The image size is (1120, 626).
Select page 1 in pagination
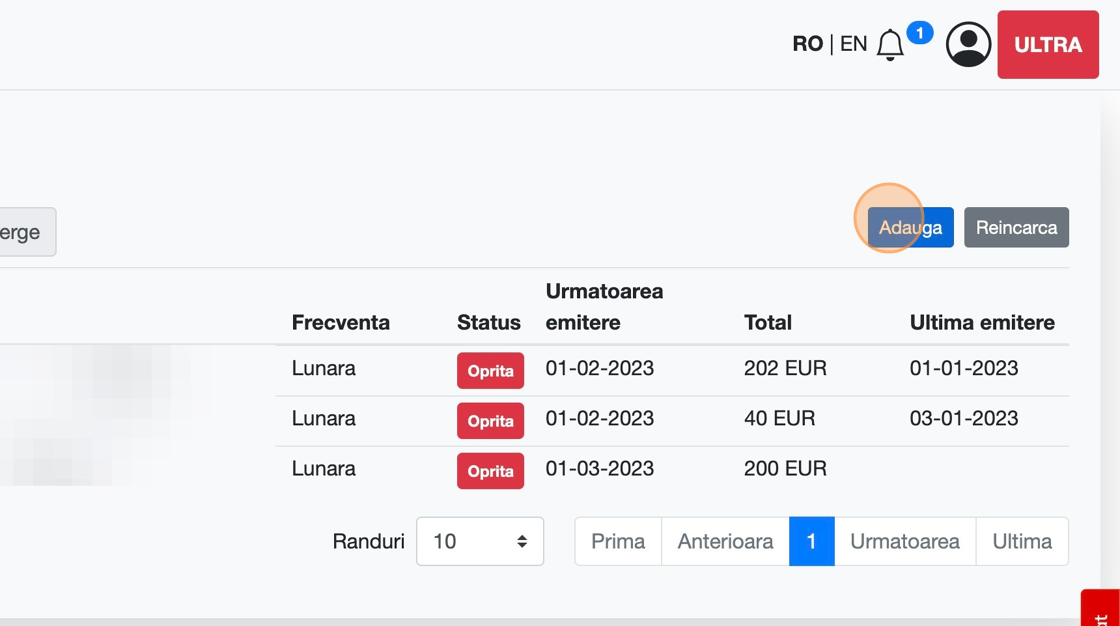(811, 541)
